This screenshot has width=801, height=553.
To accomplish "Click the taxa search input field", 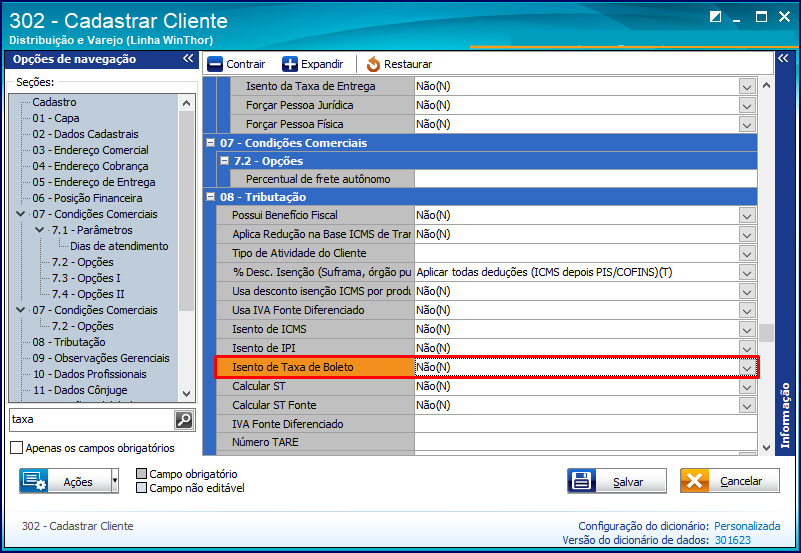I will pyautogui.click(x=92, y=420).
